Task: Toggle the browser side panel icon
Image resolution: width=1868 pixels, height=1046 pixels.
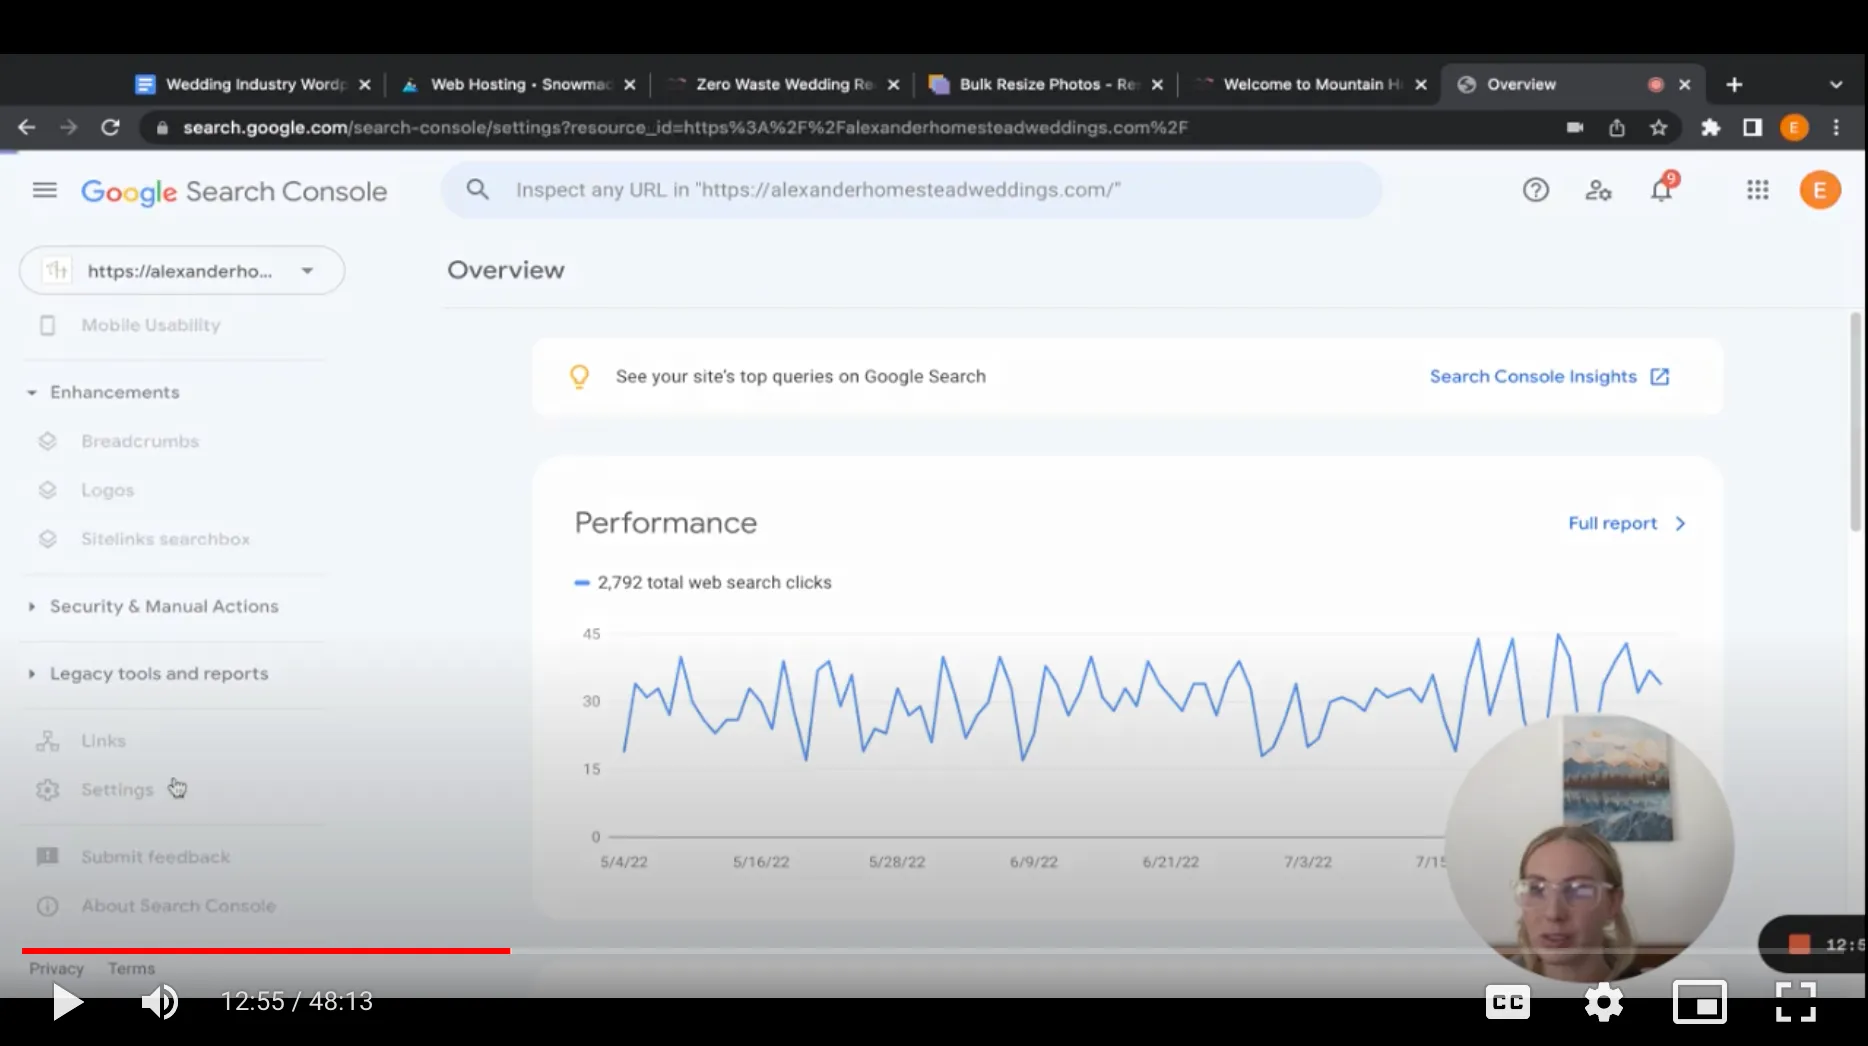Action: click(x=1752, y=127)
